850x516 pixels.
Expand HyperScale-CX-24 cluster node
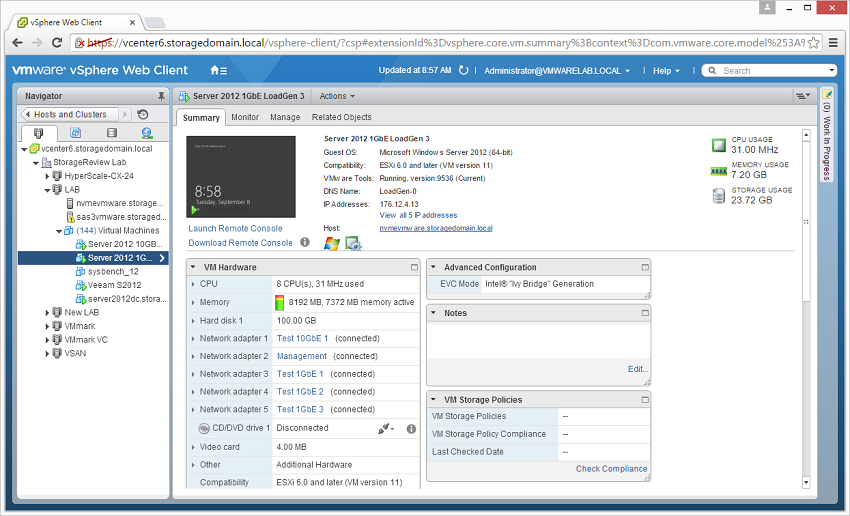[x=47, y=176]
